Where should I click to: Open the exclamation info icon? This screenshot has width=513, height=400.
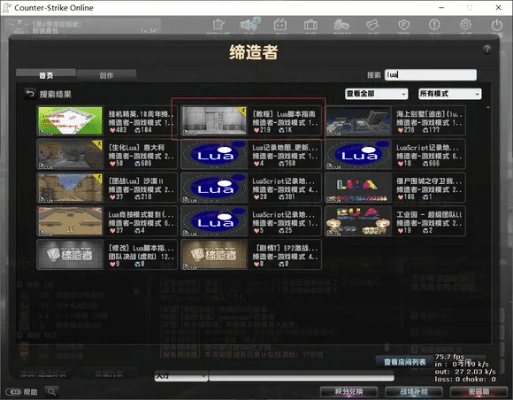coord(434,25)
